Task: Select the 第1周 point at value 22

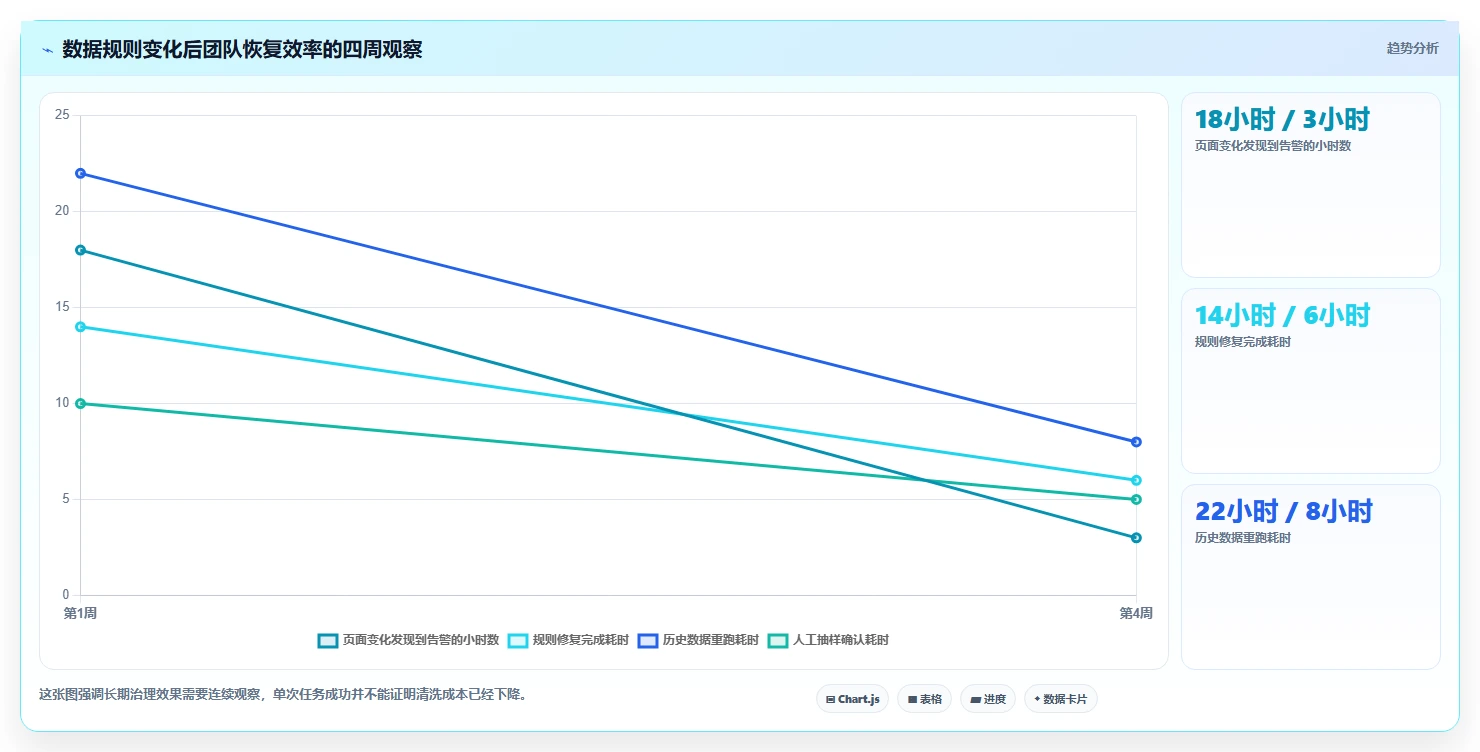Action: [x=80, y=173]
